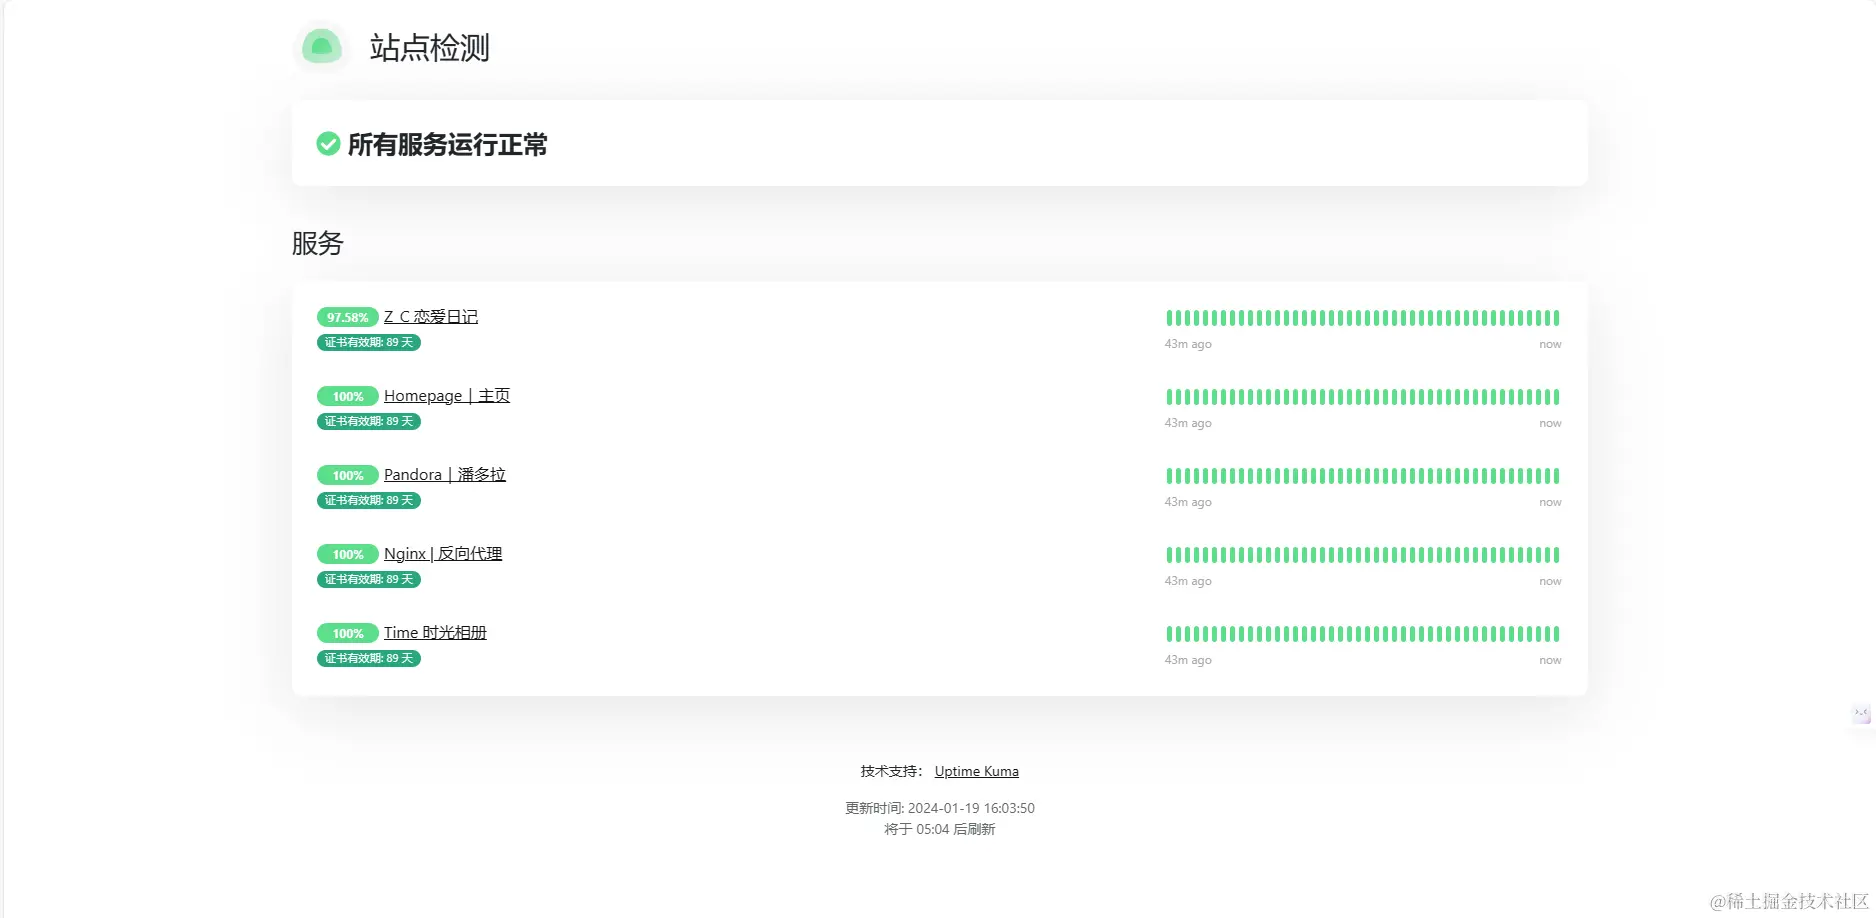1876x918 pixels.
Task: Open the Nginx | 反向代理 link
Action: click(443, 554)
